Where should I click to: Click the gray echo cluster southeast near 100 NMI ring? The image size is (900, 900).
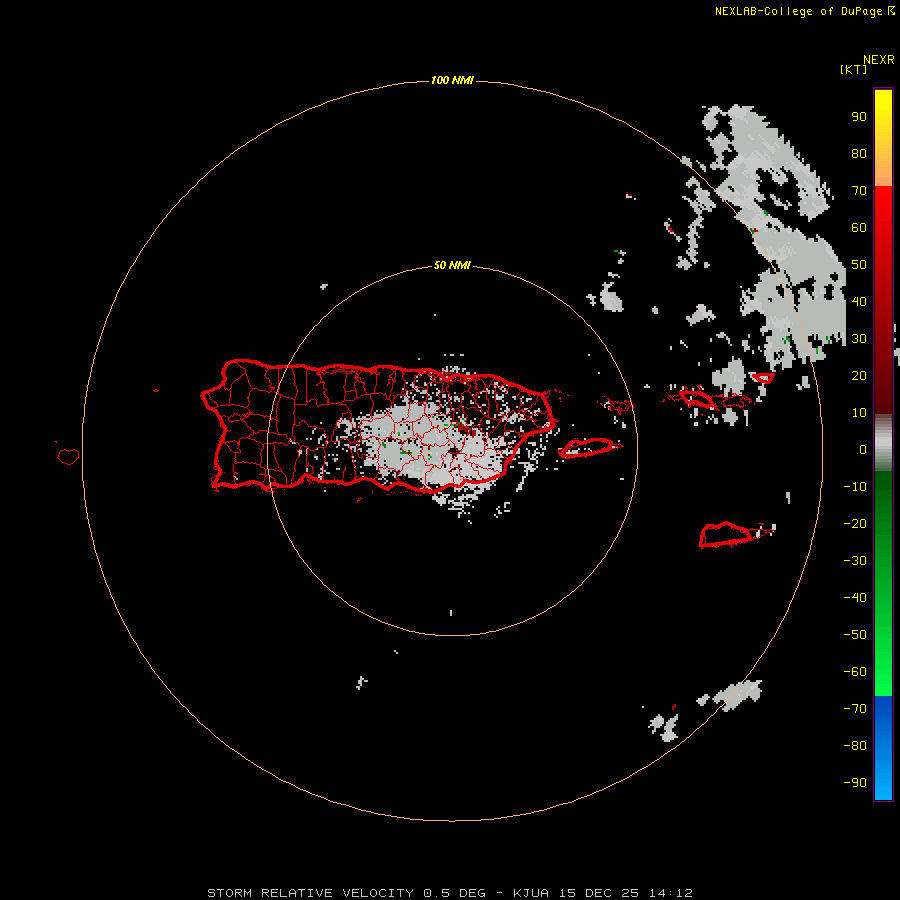click(x=738, y=695)
